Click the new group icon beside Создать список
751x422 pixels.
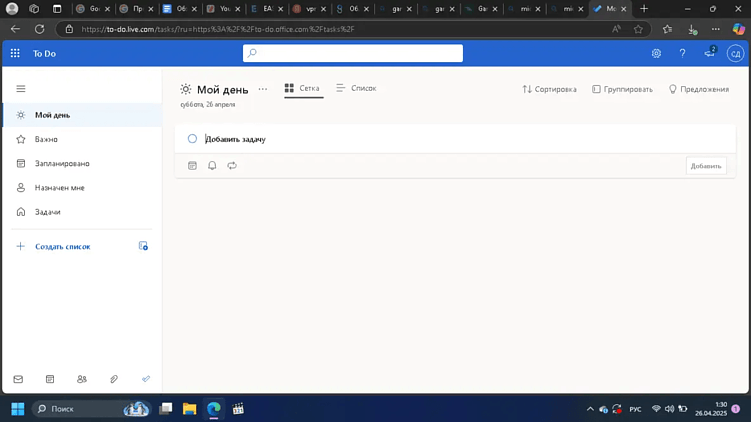point(143,246)
